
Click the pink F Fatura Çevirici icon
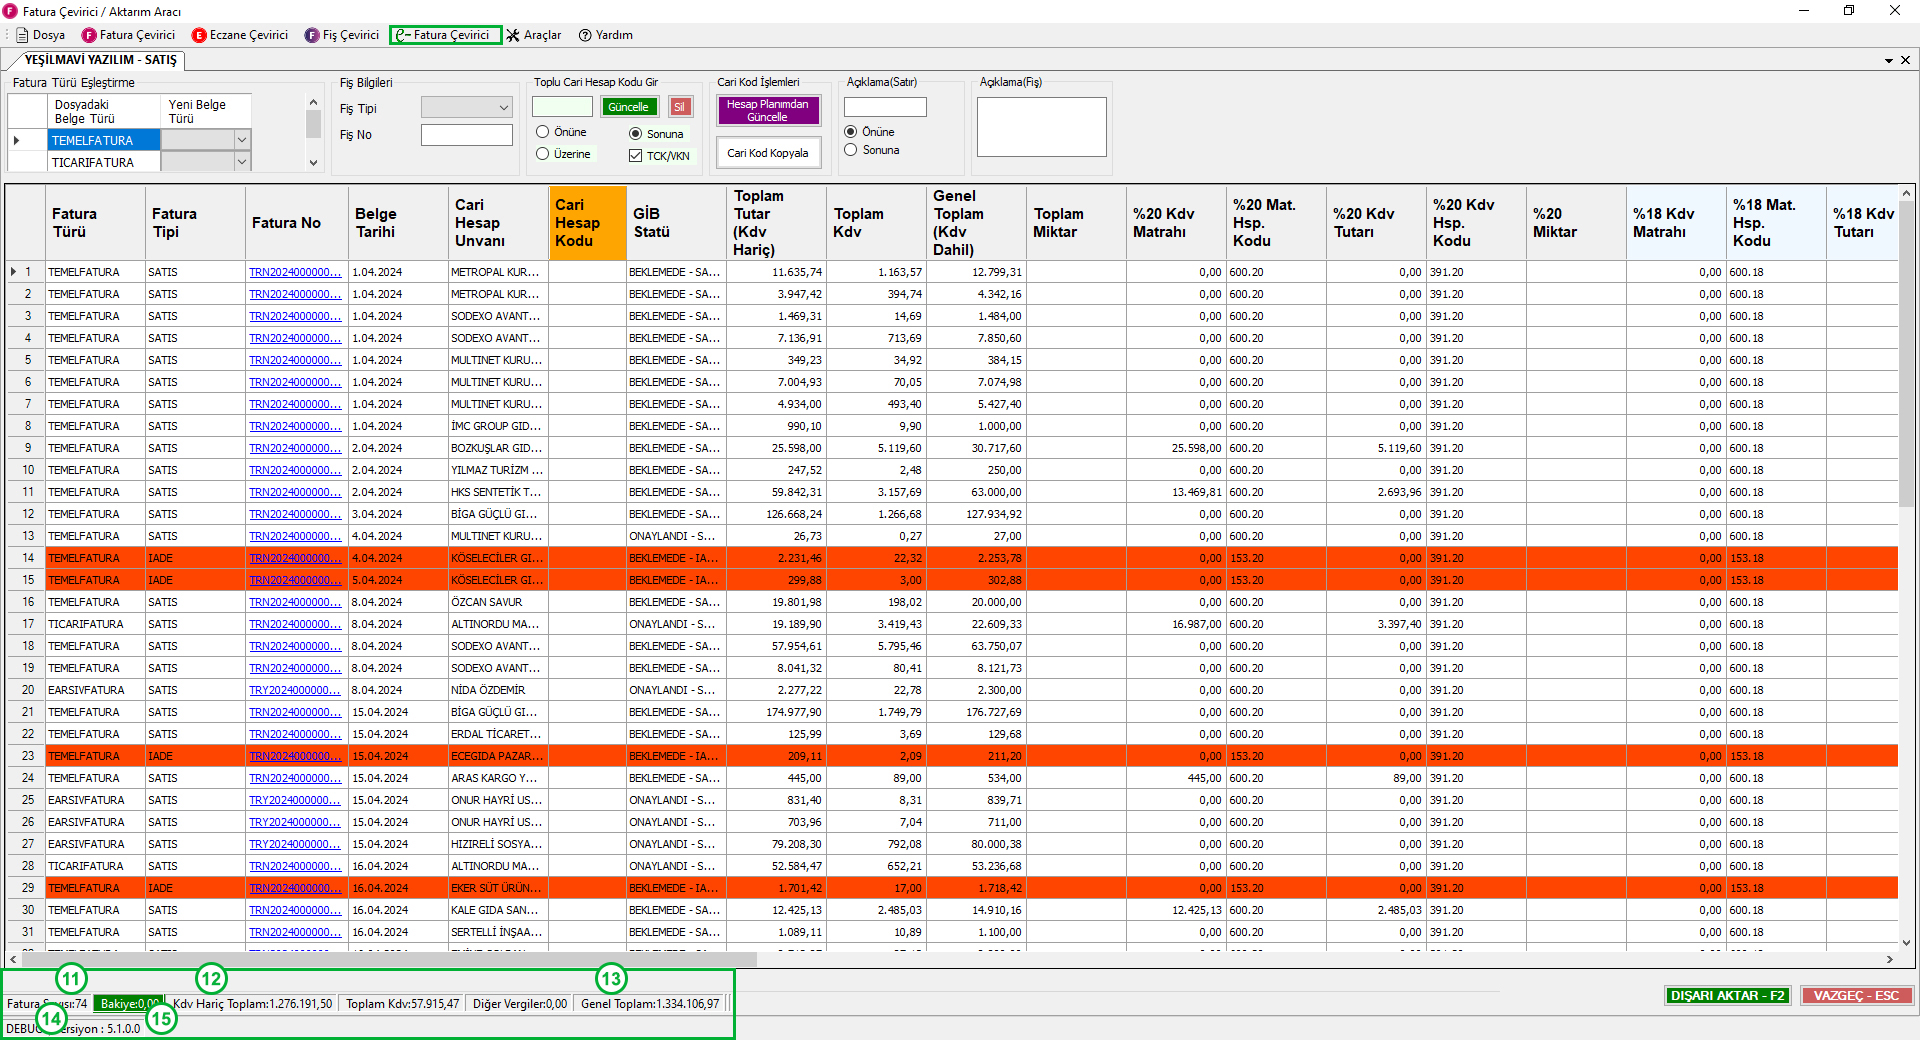[x=89, y=35]
